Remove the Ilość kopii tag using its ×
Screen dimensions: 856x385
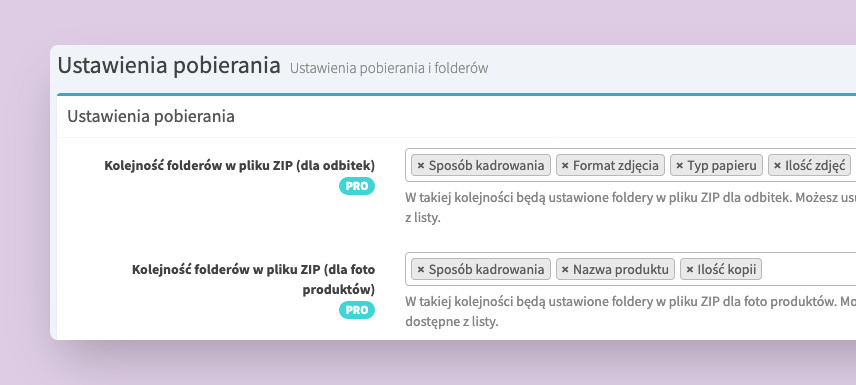tap(689, 269)
